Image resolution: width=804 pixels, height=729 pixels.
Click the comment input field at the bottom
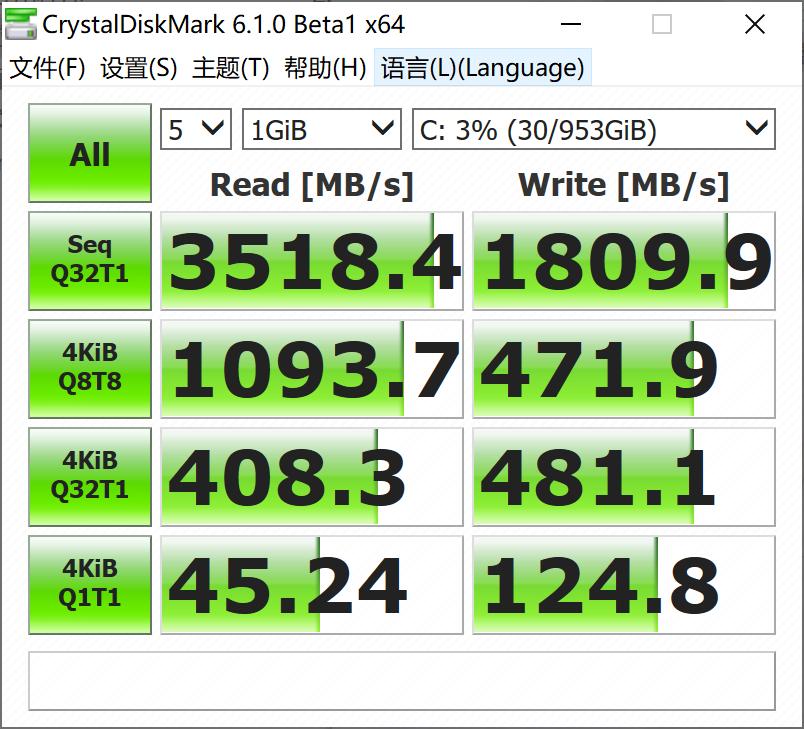pos(400,681)
